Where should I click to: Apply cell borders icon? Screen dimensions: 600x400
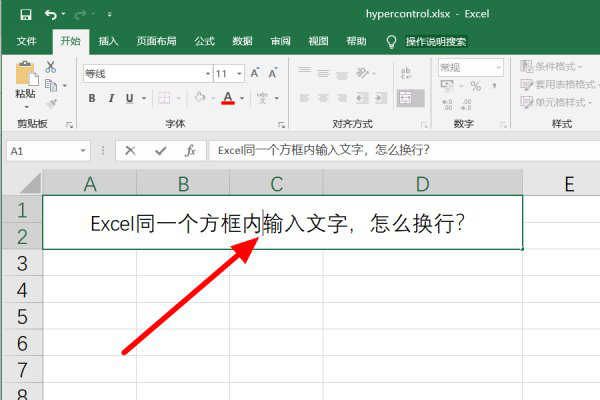point(164,98)
